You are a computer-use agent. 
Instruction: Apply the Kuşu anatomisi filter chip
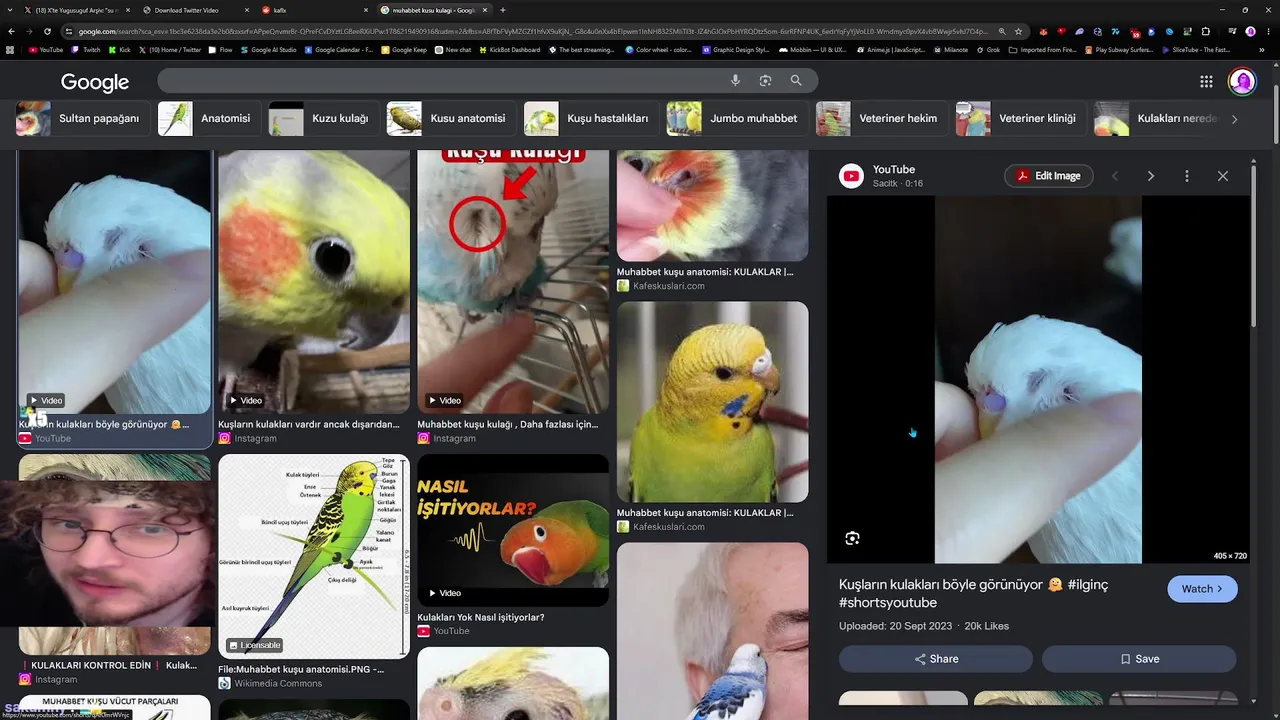(x=451, y=118)
